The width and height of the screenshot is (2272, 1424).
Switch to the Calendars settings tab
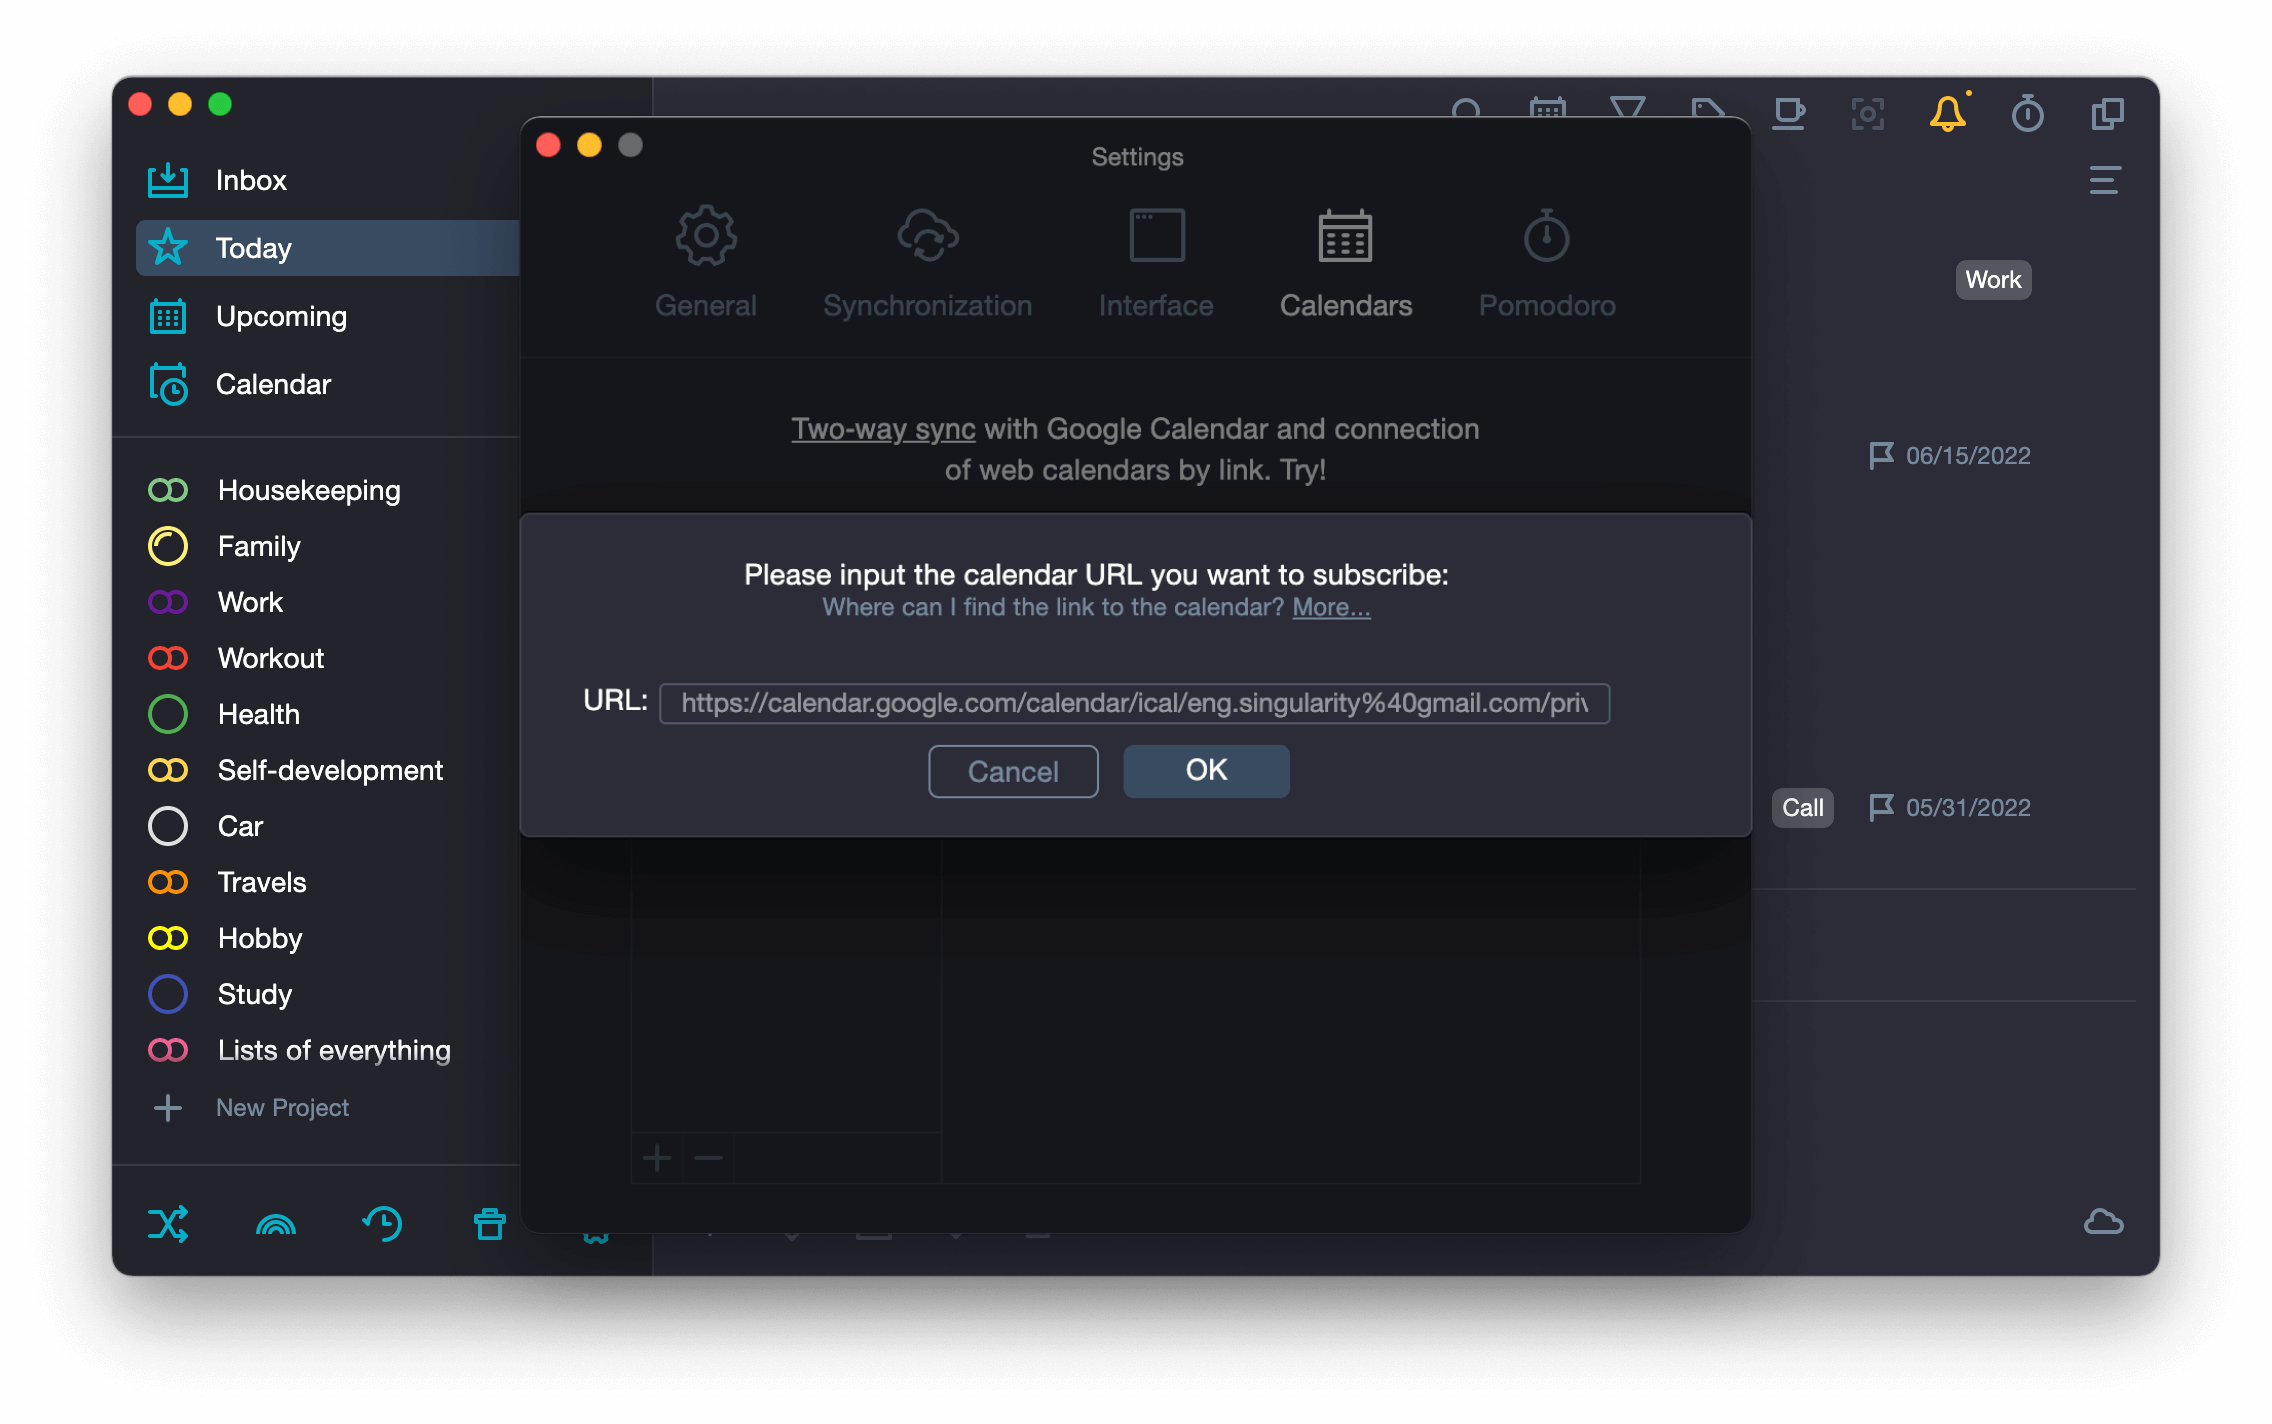(x=1346, y=264)
